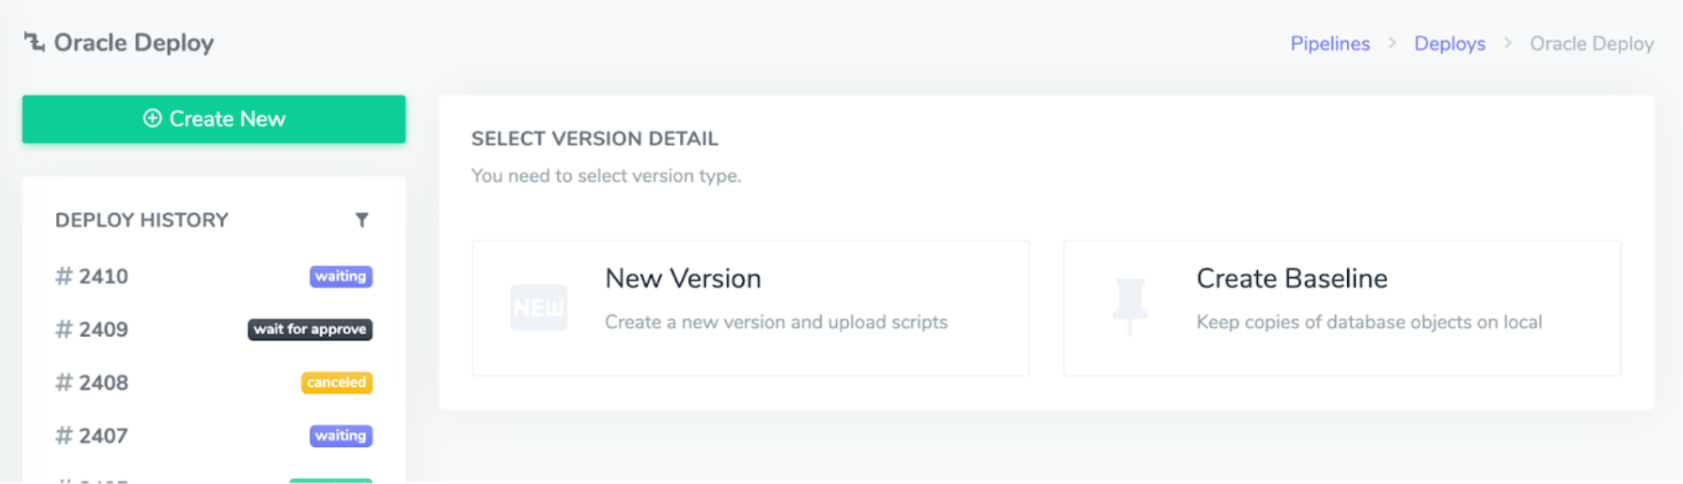This screenshot has width=1683, height=484.
Task: Click the Oracle Deploy pipeline icon
Action: coord(34,42)
